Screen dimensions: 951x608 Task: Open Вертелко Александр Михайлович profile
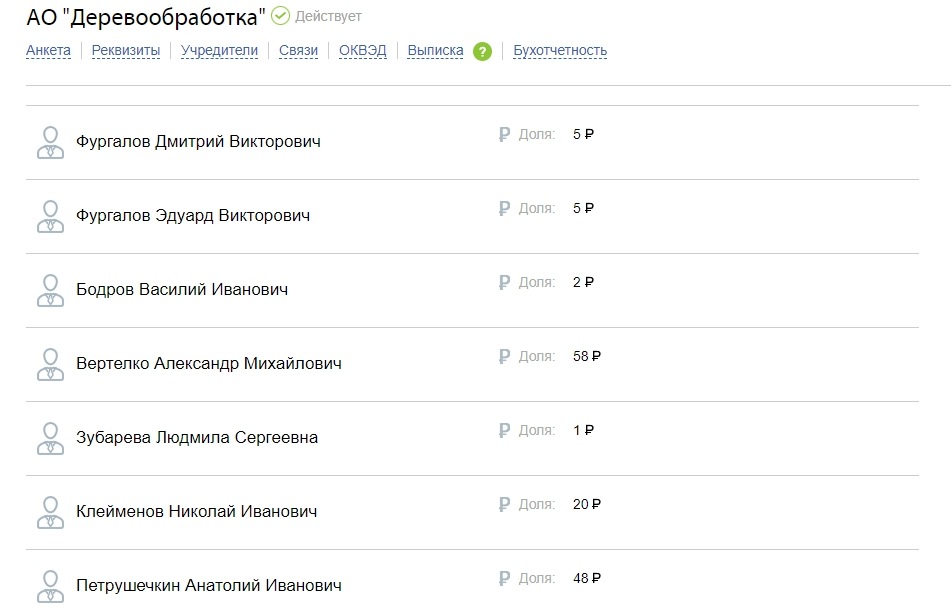click(209, 363)
